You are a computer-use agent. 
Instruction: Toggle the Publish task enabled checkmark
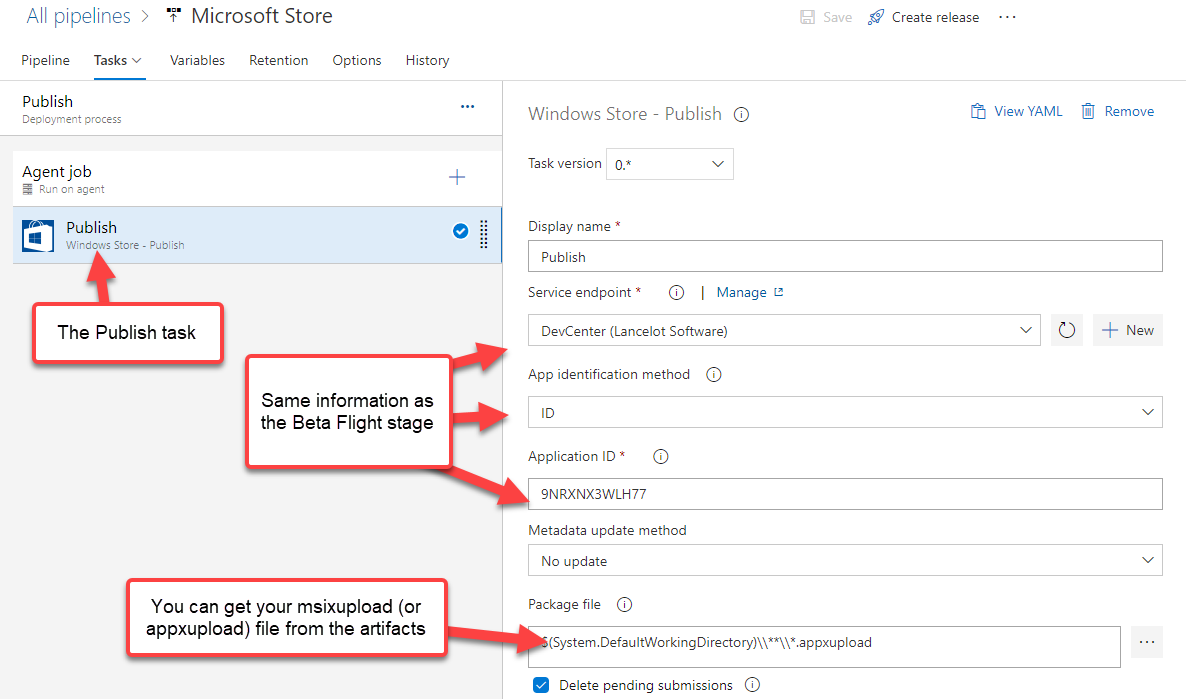[460, 231]
